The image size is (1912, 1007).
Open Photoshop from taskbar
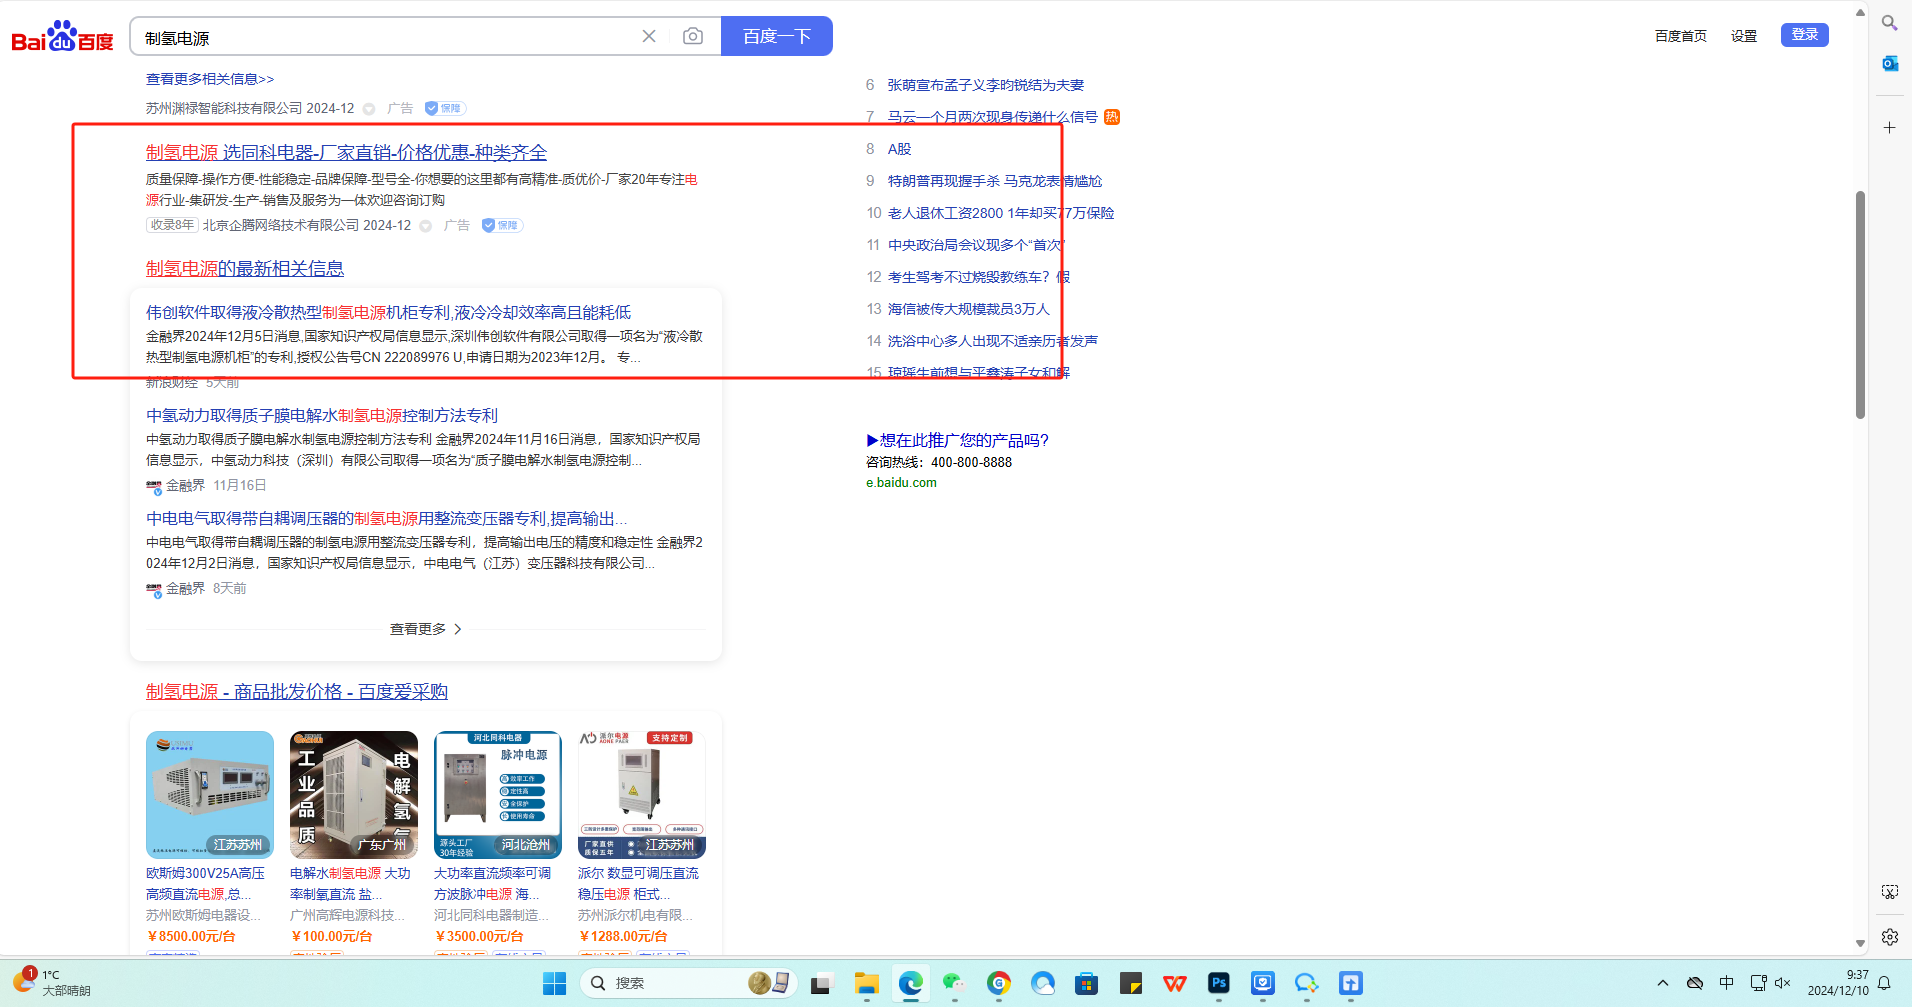[1219, 983]
